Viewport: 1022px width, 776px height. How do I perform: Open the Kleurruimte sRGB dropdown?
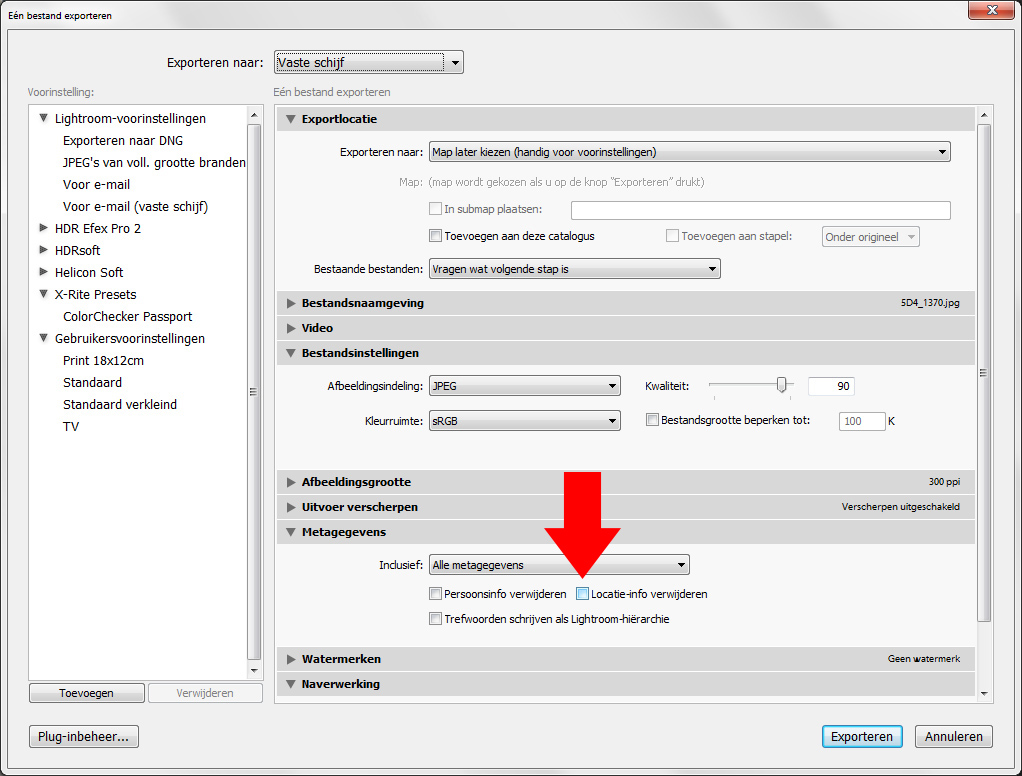(x=524, y=421)
